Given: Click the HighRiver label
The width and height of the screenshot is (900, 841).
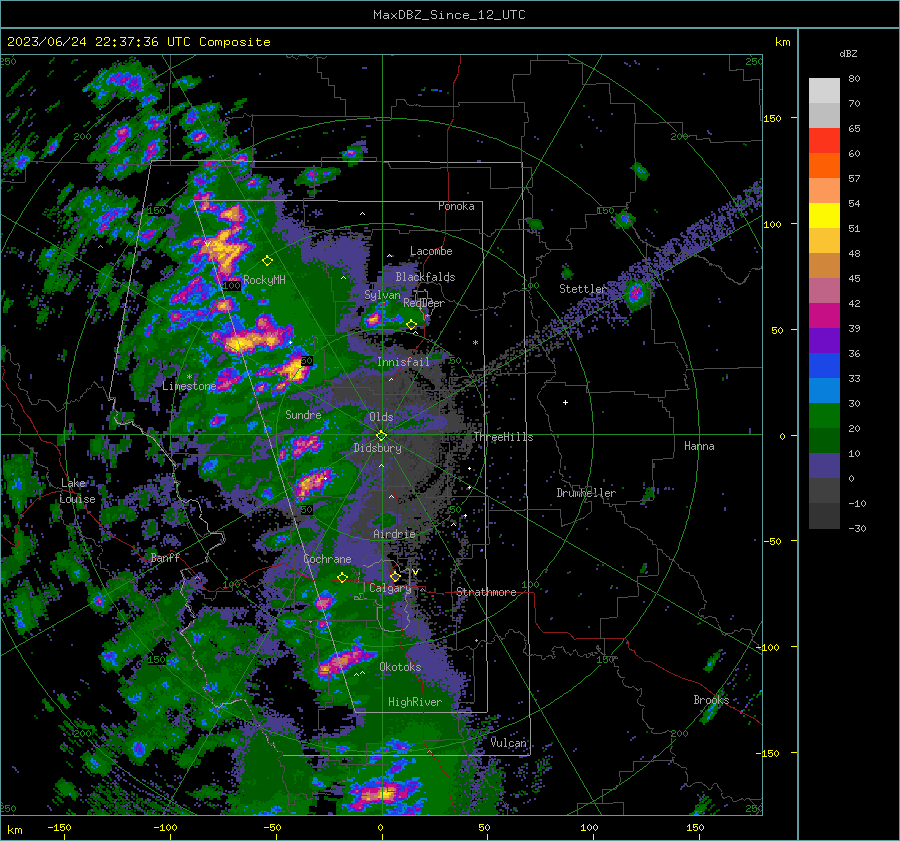Looking at the screenshot, I should pyautogui.click(x=415, y=702).
